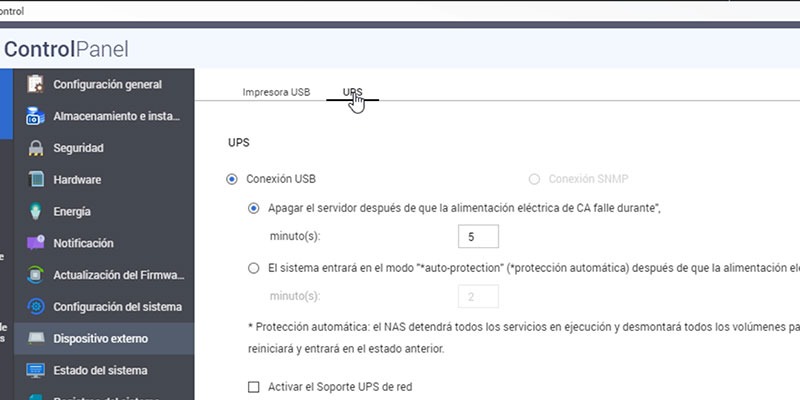Enable Activar el Soporte UPS de red
The width and height of the screenshot is (800, 400).
point(254,387)
